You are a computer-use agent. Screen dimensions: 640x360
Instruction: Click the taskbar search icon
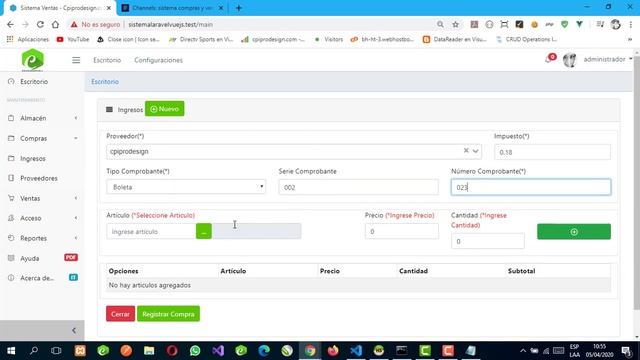[x=34, y=351]
